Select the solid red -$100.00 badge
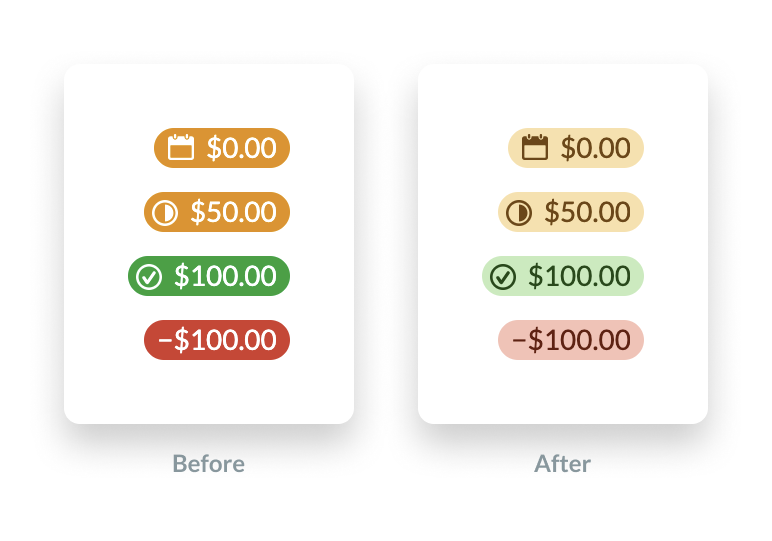This screenshot has height=541, width=772. pyautogui.click(x=217, y=340)
